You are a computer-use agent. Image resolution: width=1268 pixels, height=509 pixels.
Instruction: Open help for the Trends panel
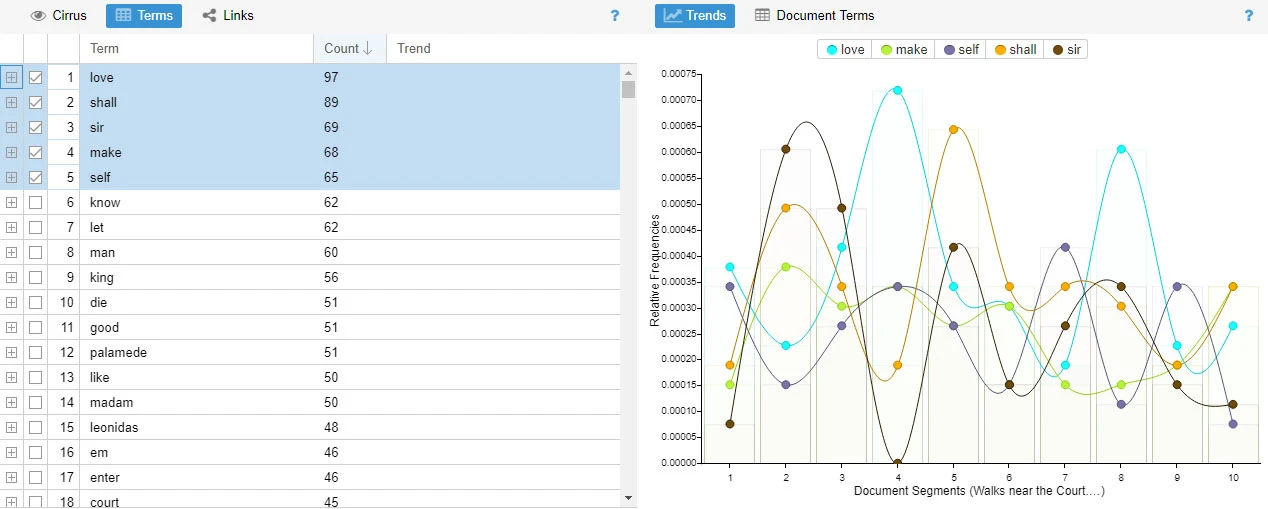click(x=1248, y=16)
